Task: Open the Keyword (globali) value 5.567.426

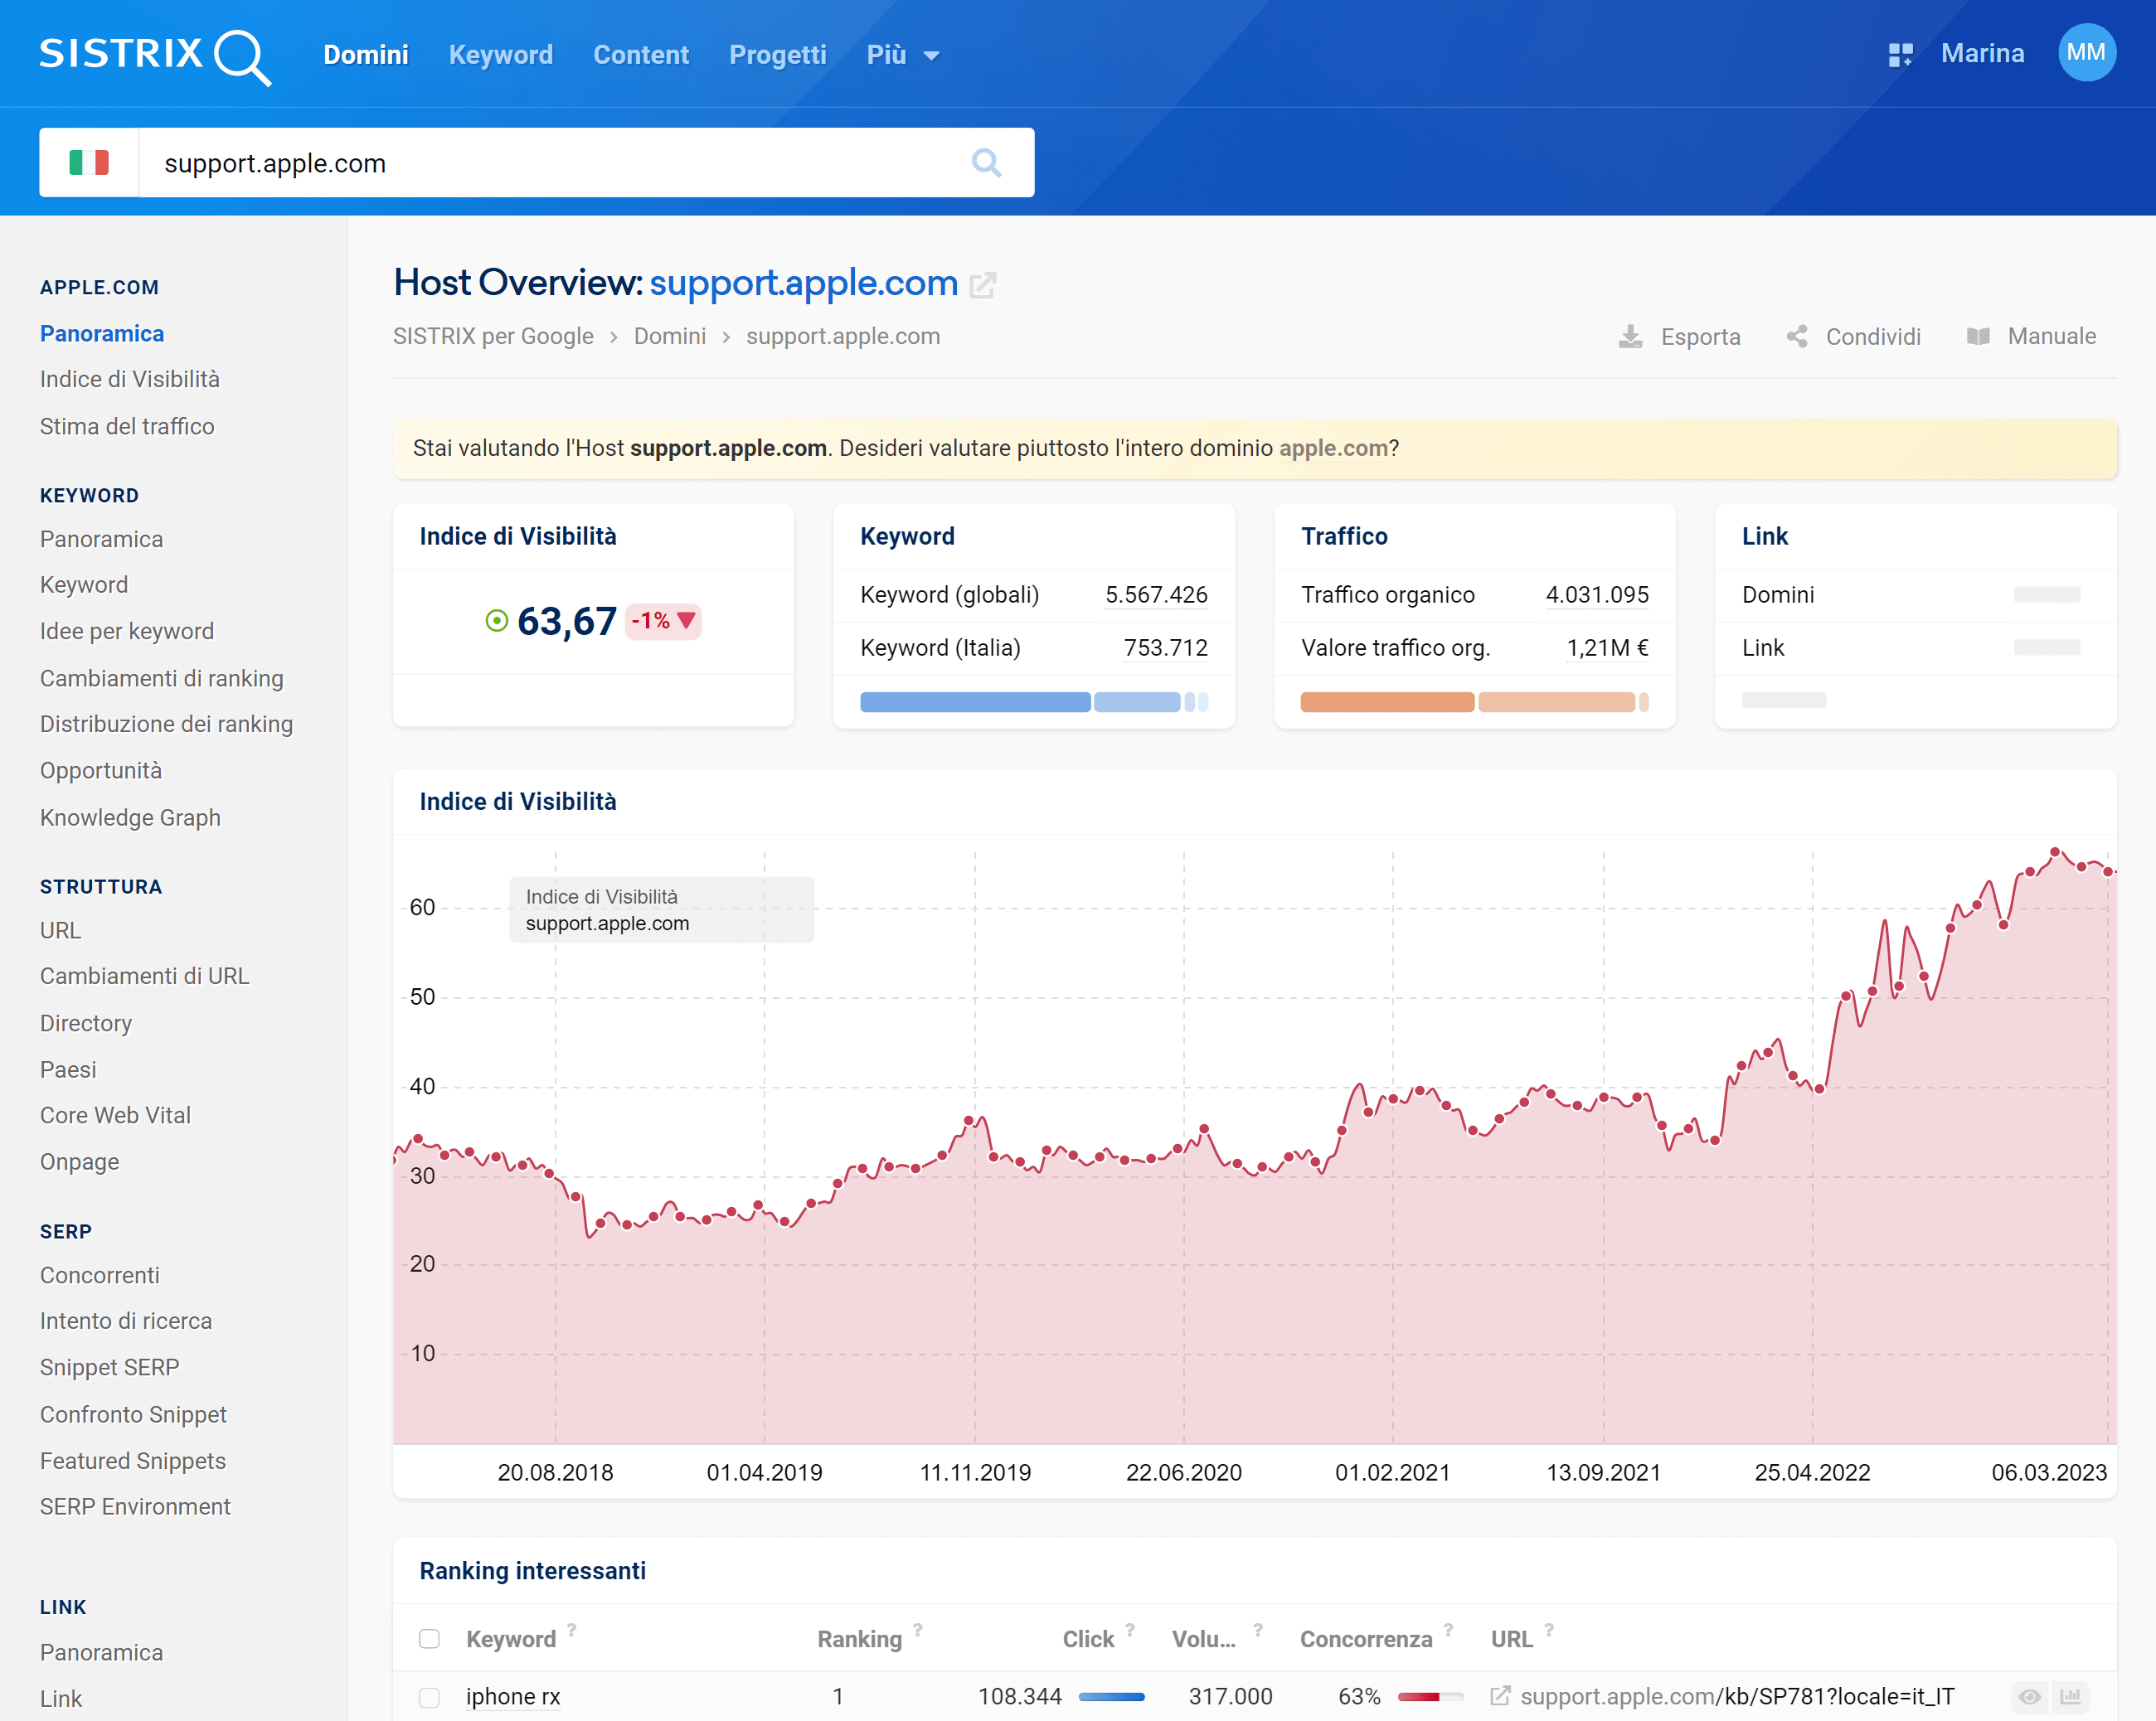Action: click(1156, 595)
